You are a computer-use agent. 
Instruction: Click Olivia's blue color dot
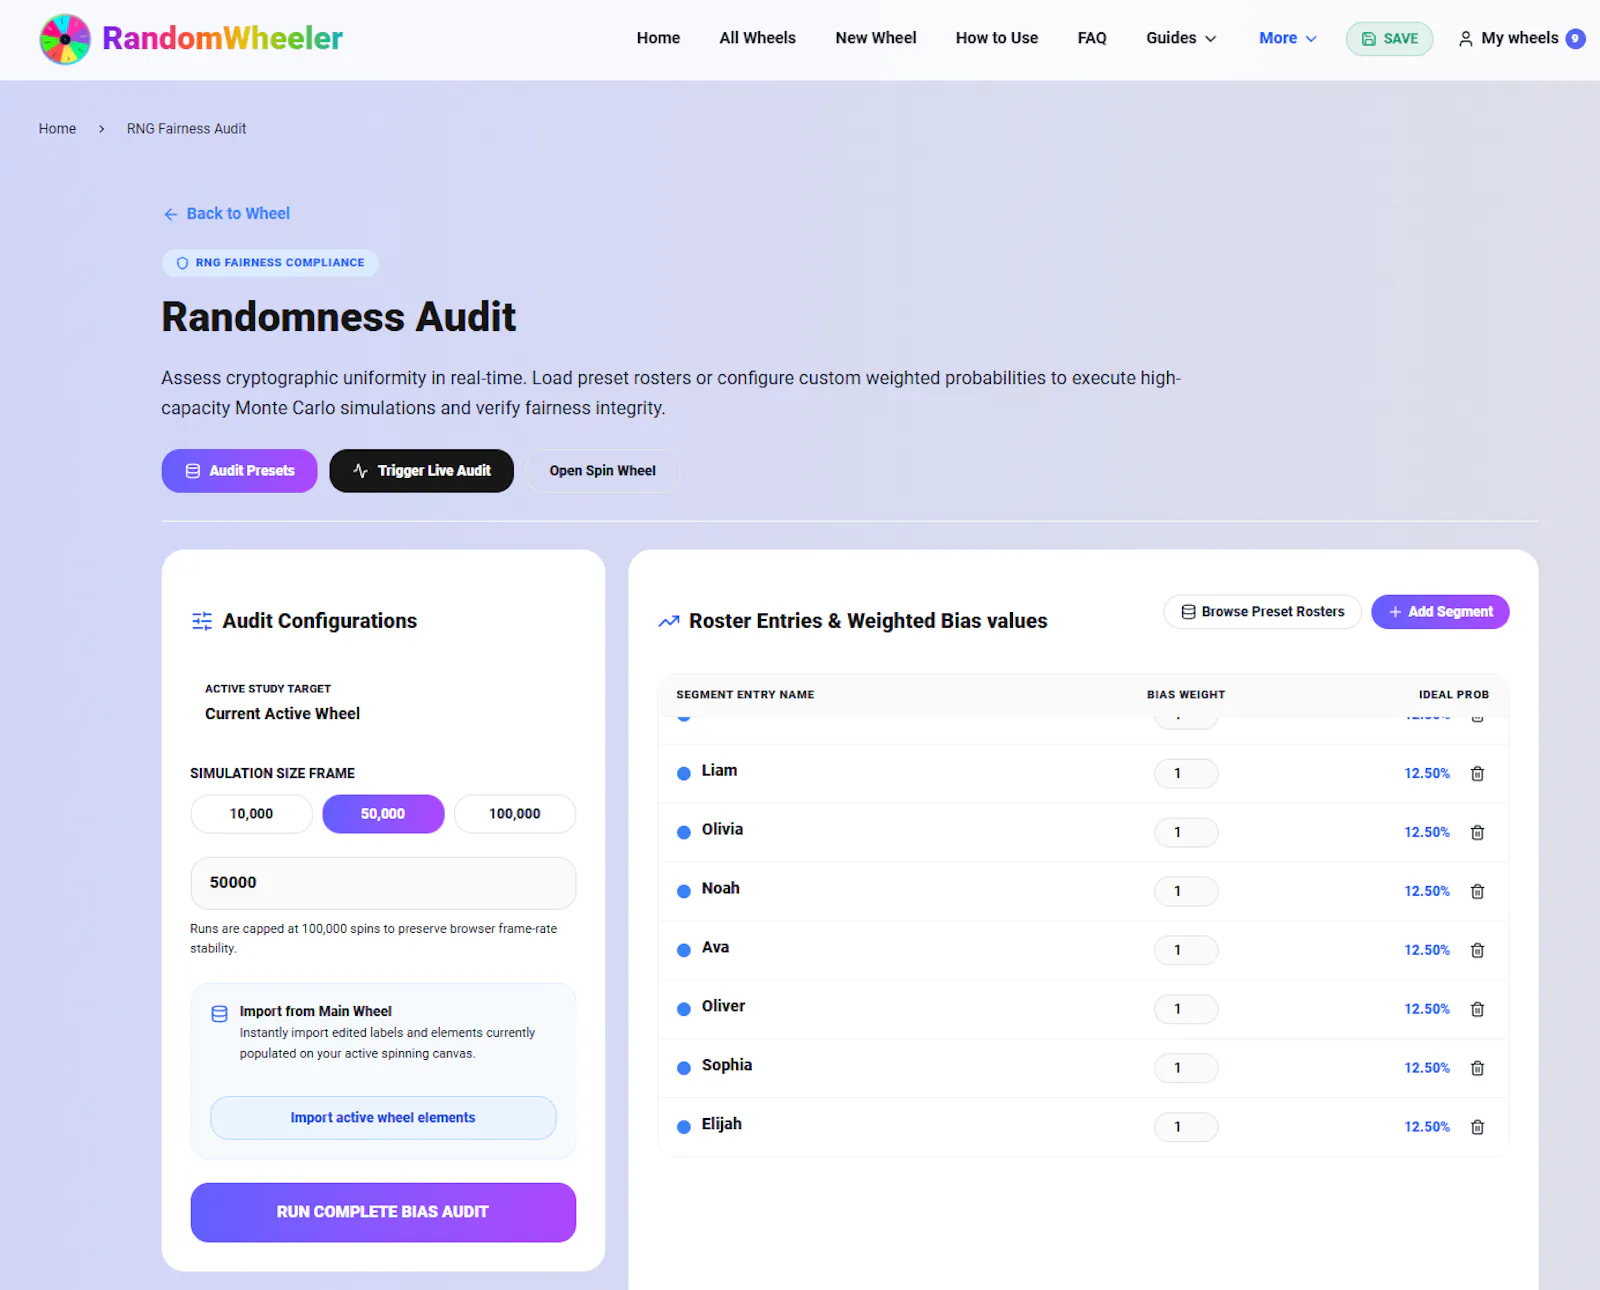[684, 832]
